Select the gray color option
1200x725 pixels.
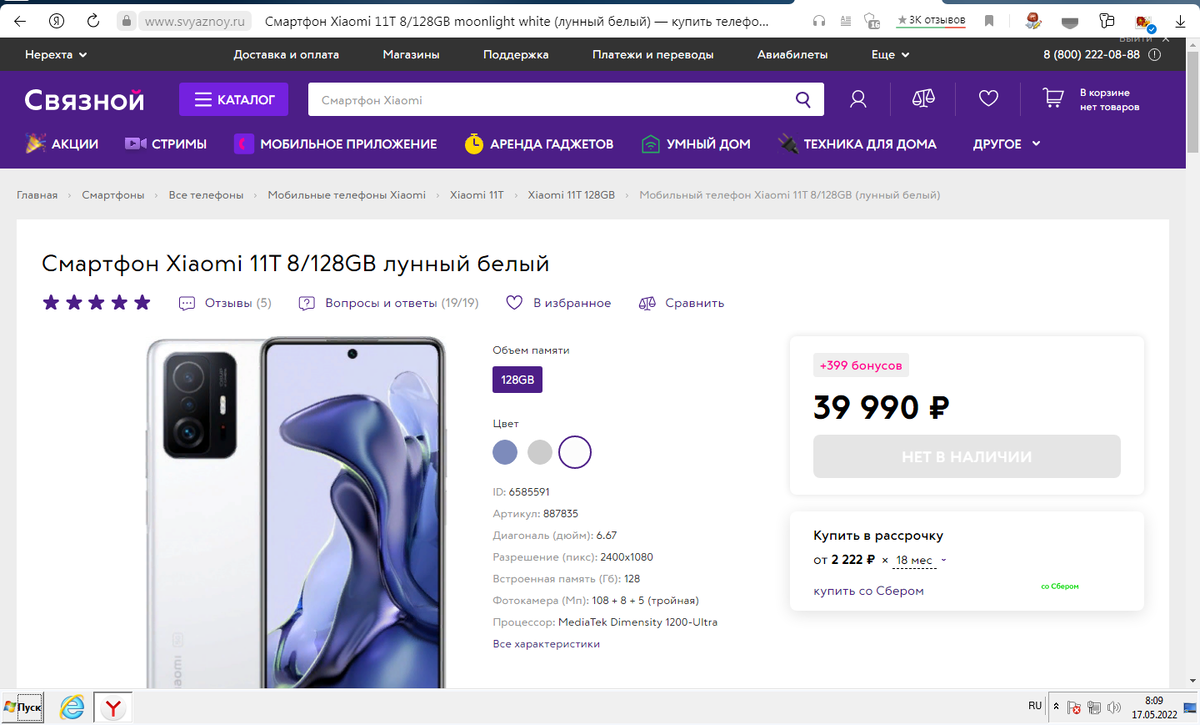coord(540,452)
